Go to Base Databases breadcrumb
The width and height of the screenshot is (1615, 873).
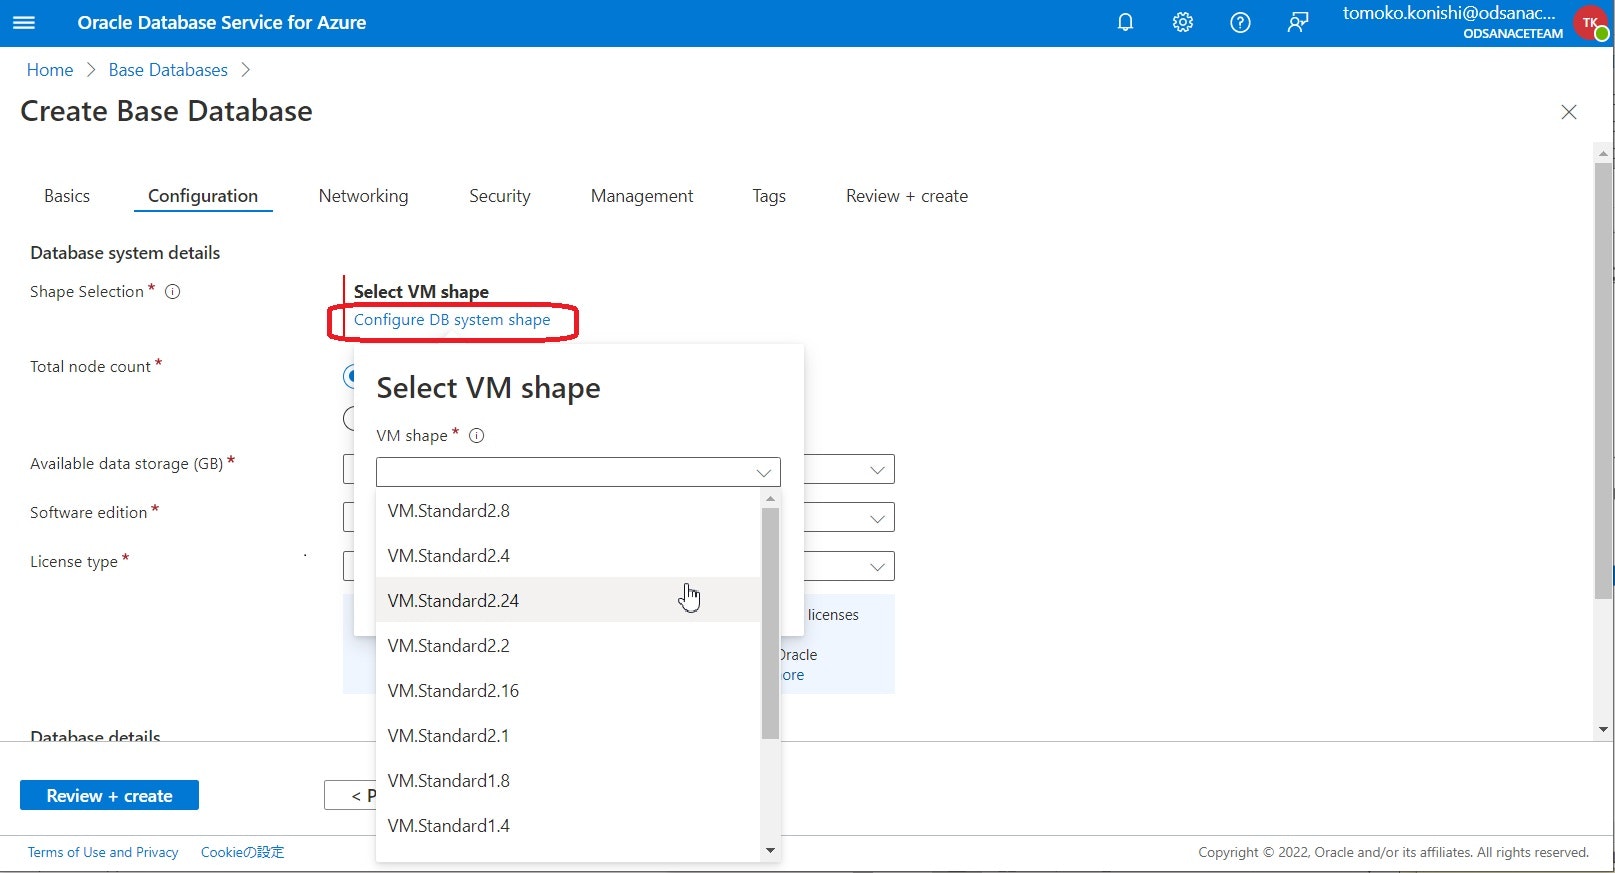[x=168, y=70]
